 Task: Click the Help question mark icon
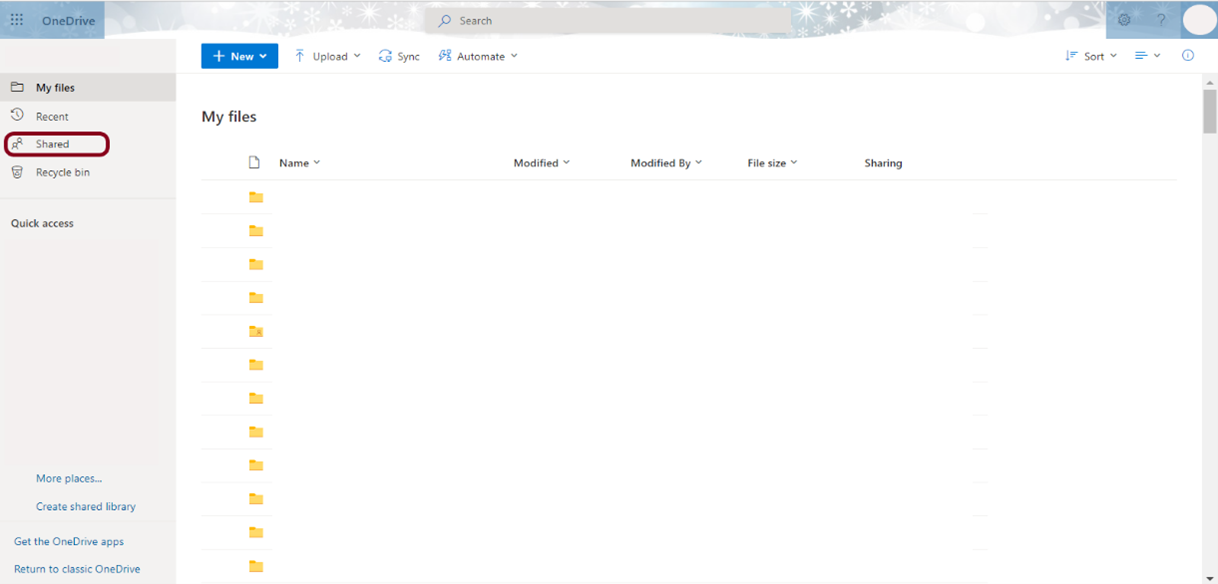(x=1161, y=20)
